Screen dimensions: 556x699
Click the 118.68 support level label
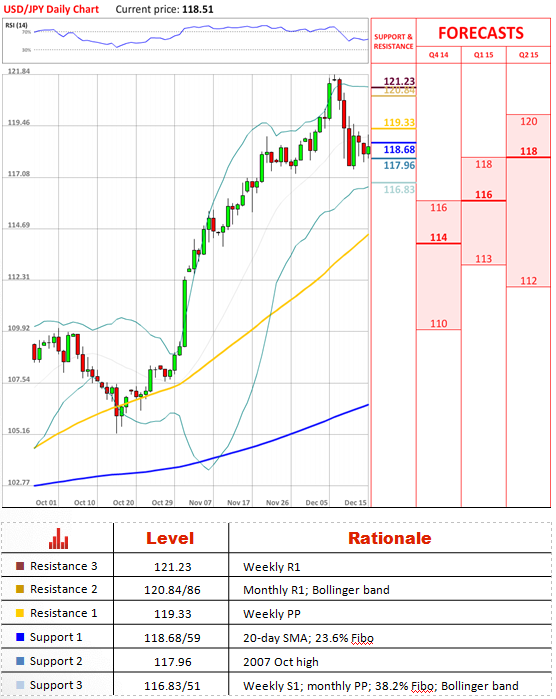click(399, 150)
